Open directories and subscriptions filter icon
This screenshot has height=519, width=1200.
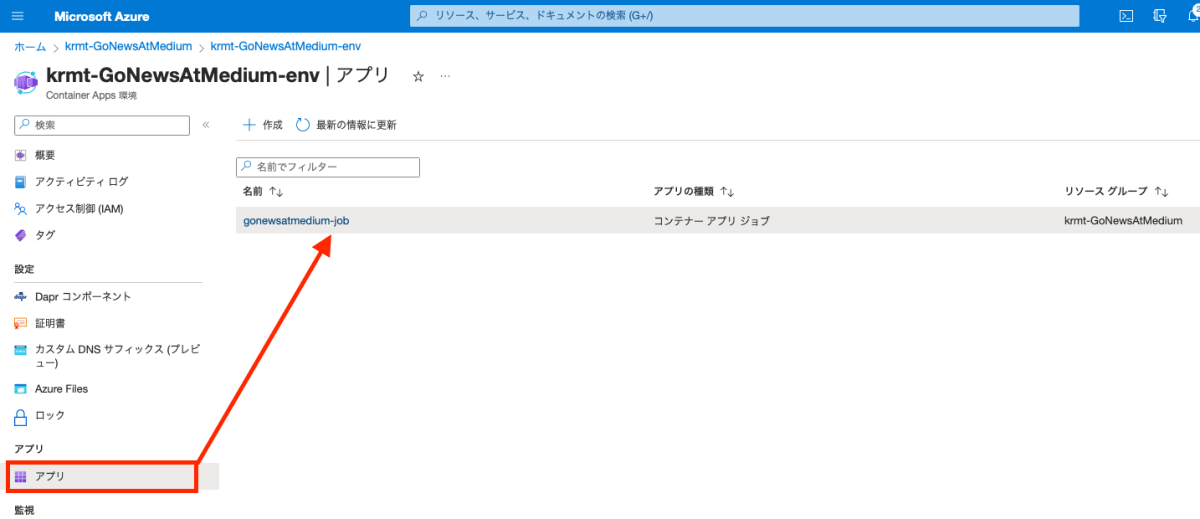[1160, 16]
